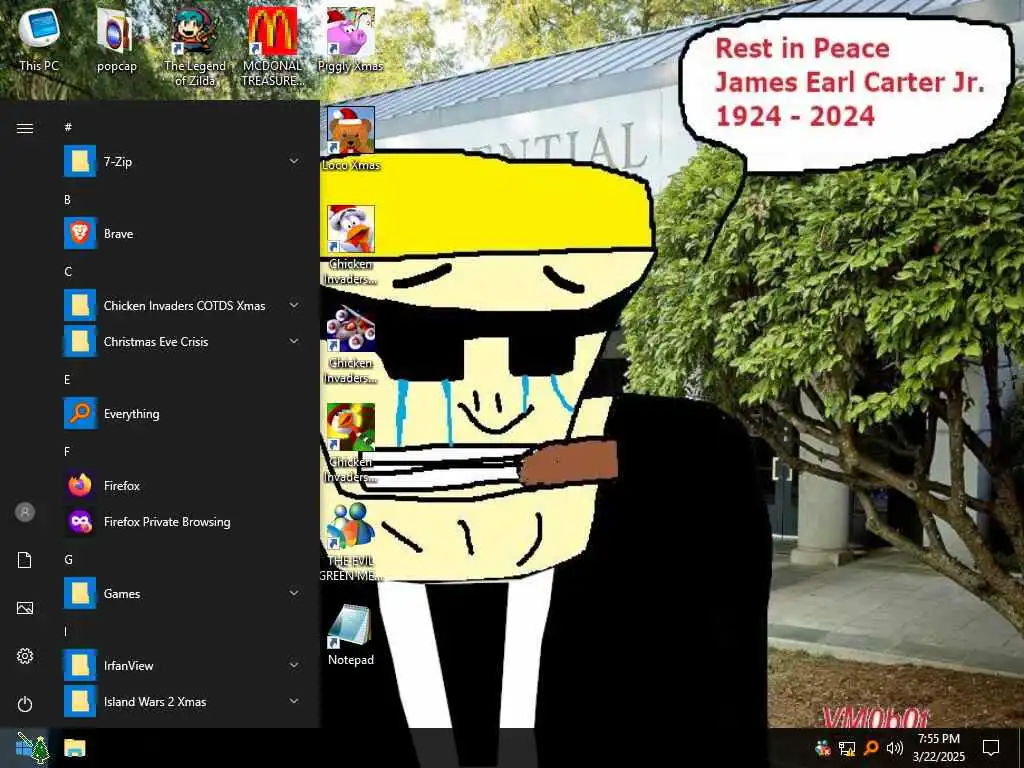Click the E letter header
Viewport: 1024px width, 768px height.
pyautogui.click(x=67, y=379)
